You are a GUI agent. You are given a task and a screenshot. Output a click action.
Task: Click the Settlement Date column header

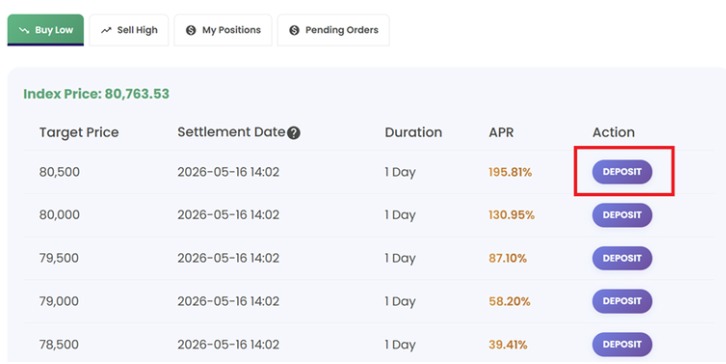pos(231,132)
